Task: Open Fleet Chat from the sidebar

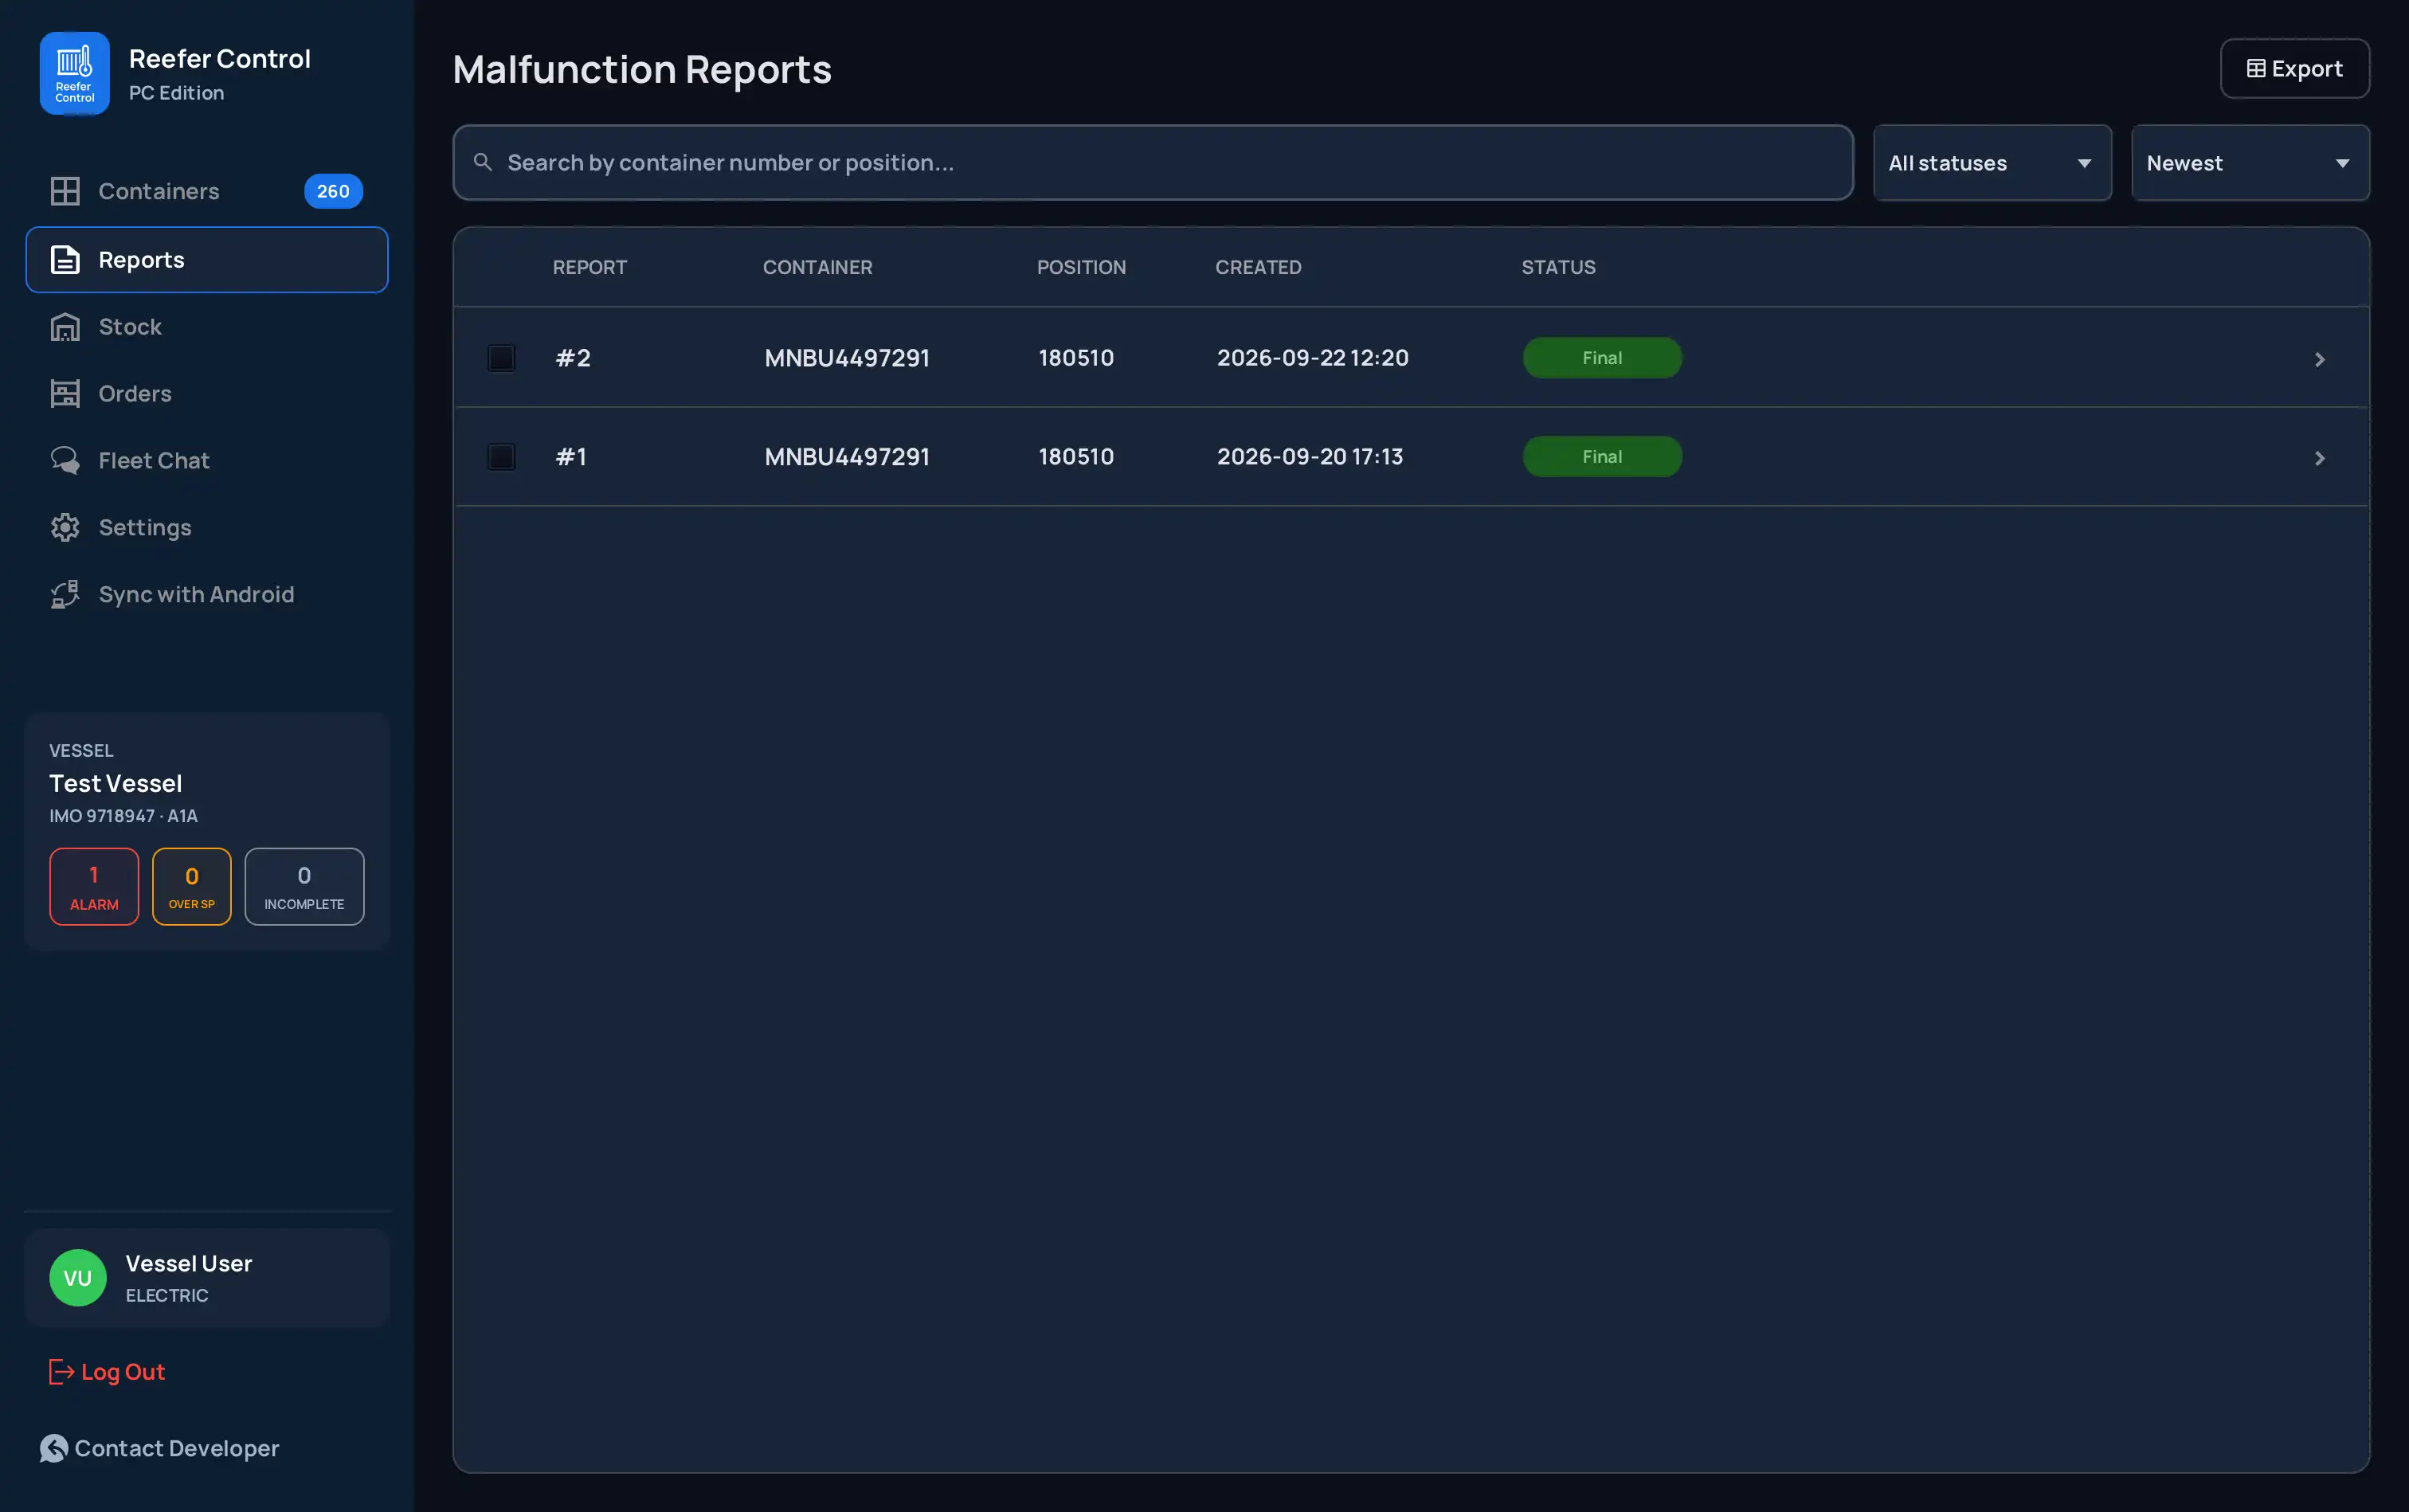Action: pos(207,461)
